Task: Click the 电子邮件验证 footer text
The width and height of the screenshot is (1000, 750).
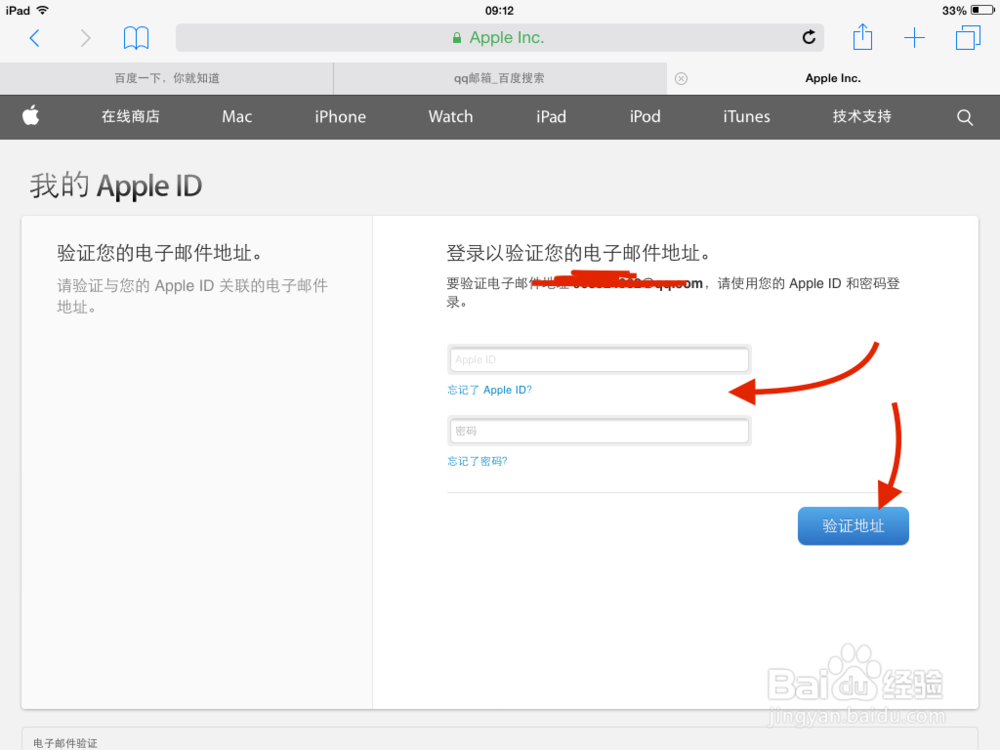Action: [x=65, y=743]
